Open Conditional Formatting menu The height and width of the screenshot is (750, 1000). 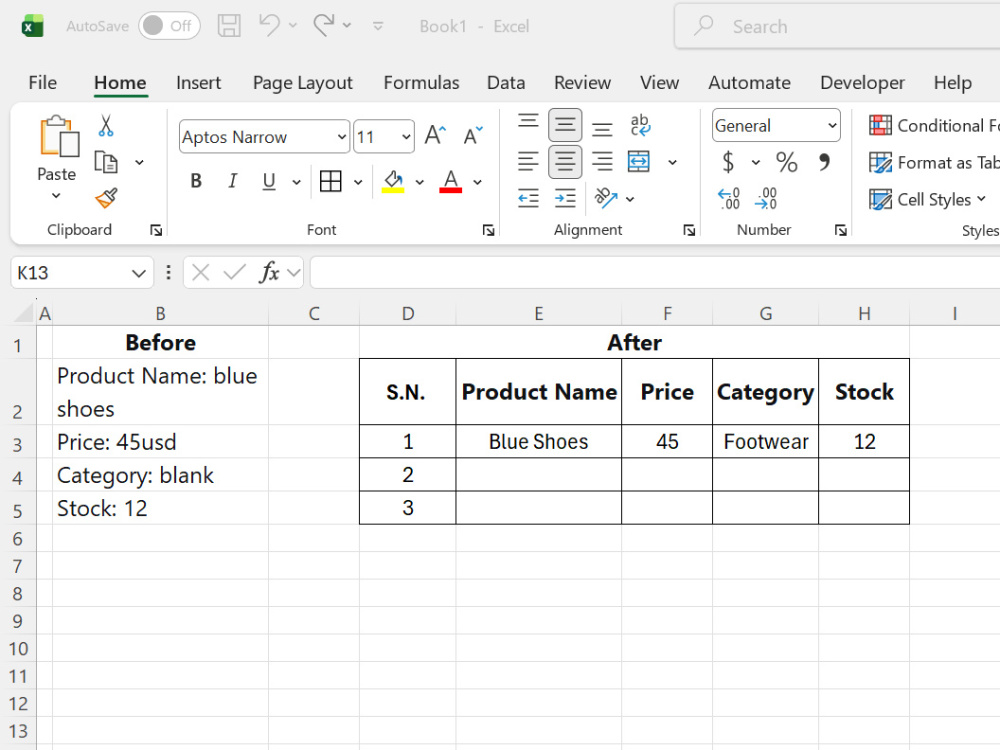point(934,126)
